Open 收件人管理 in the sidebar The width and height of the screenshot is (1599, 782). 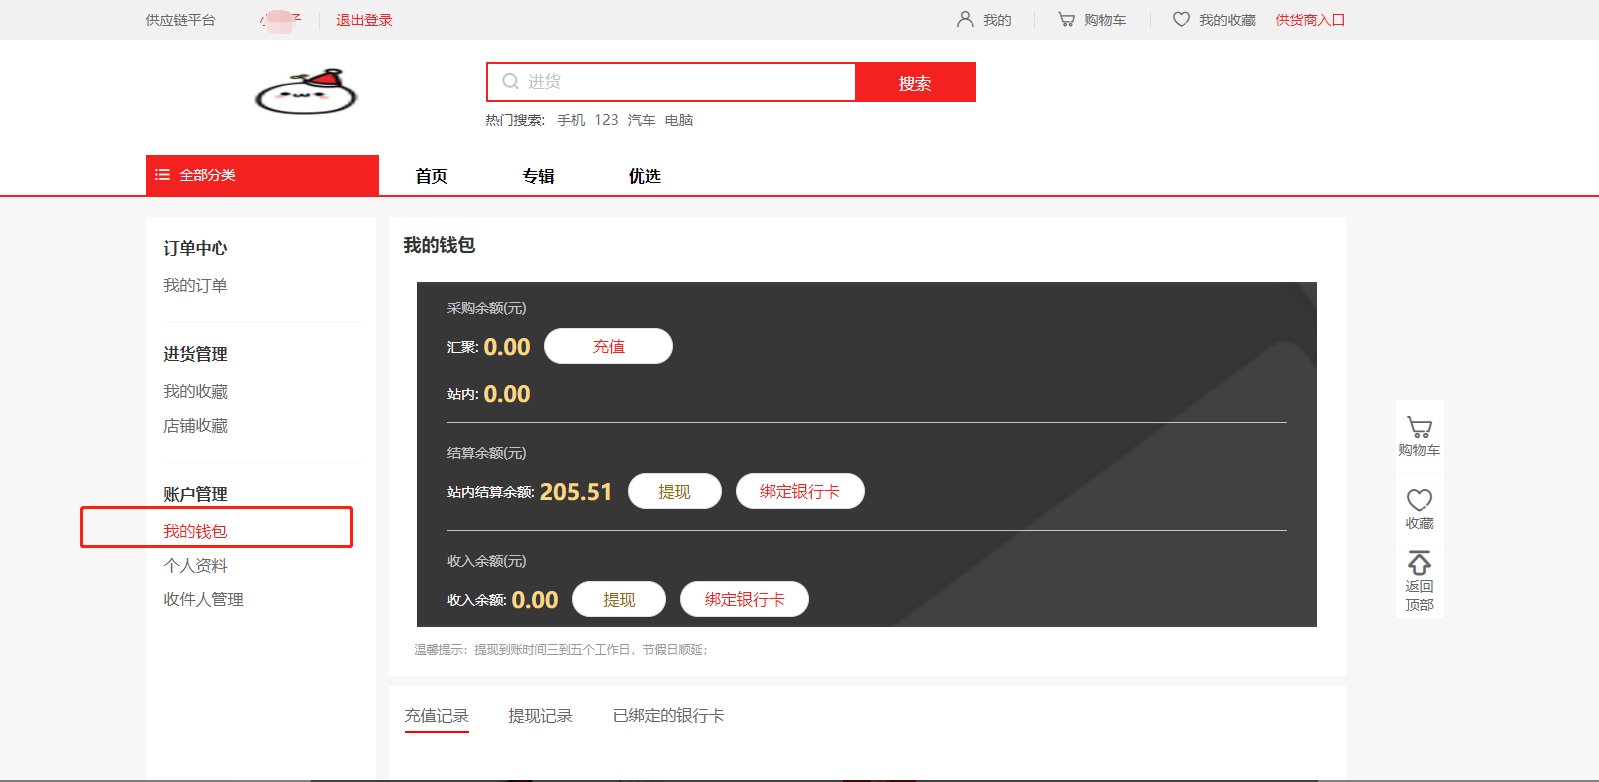[x=203, y=600]
